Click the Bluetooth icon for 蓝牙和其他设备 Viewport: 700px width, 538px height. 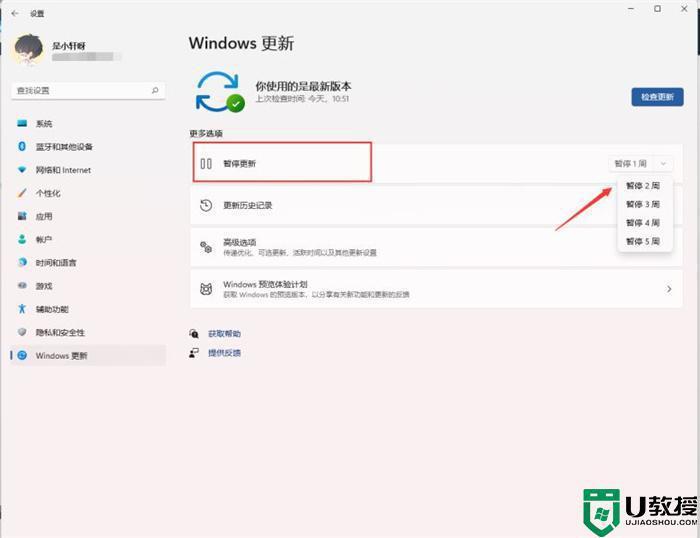[x=22, y=146]
